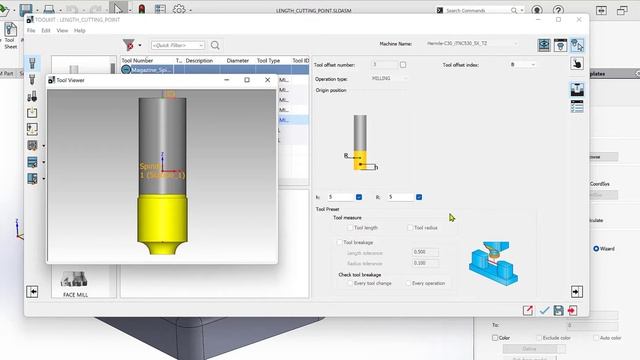Collapse the Magazine_Sp tree row
The height and width of the screenshot is (360, 640).
(126, 70)
